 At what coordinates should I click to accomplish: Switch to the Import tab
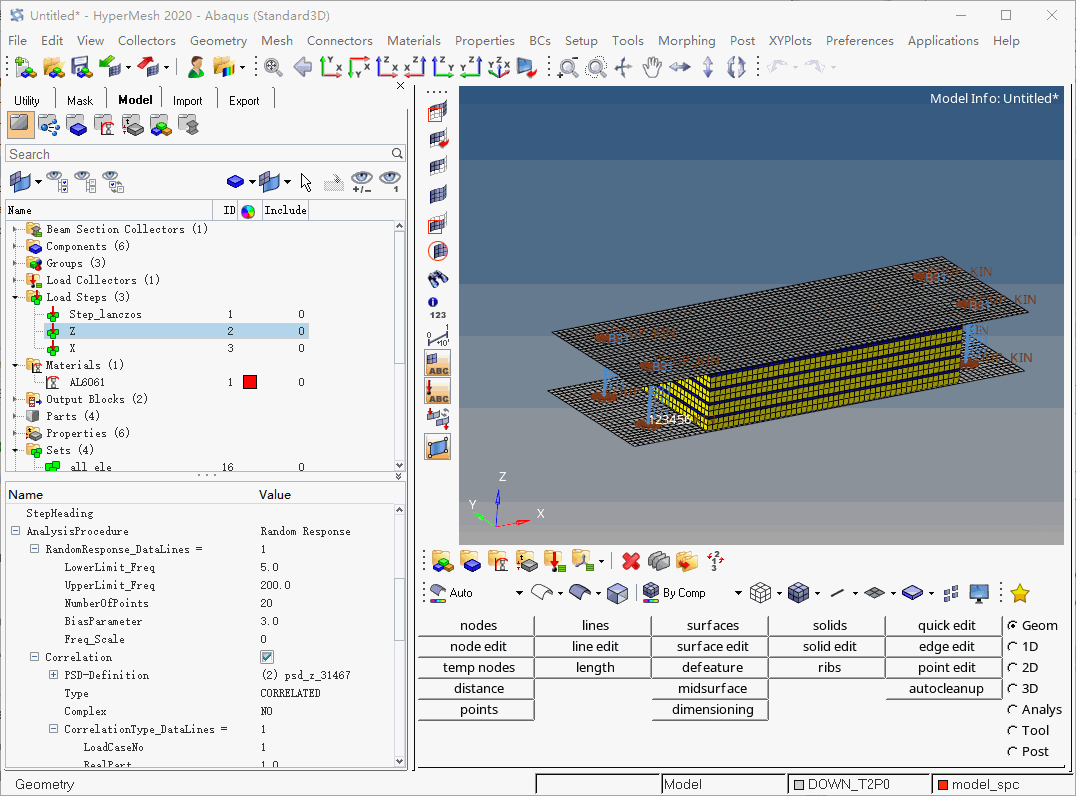[x=187, y=100]
